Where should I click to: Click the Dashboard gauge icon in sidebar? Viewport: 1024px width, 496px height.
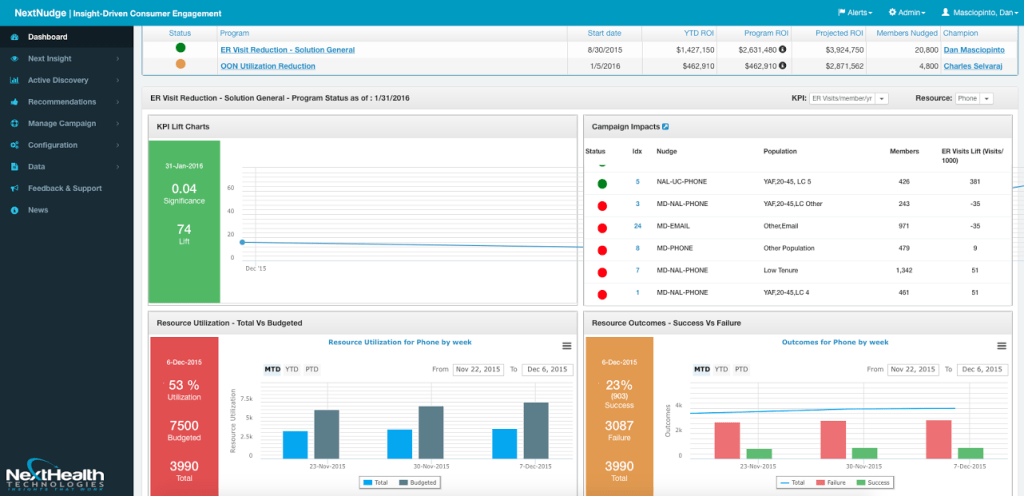tap(14, 37)
